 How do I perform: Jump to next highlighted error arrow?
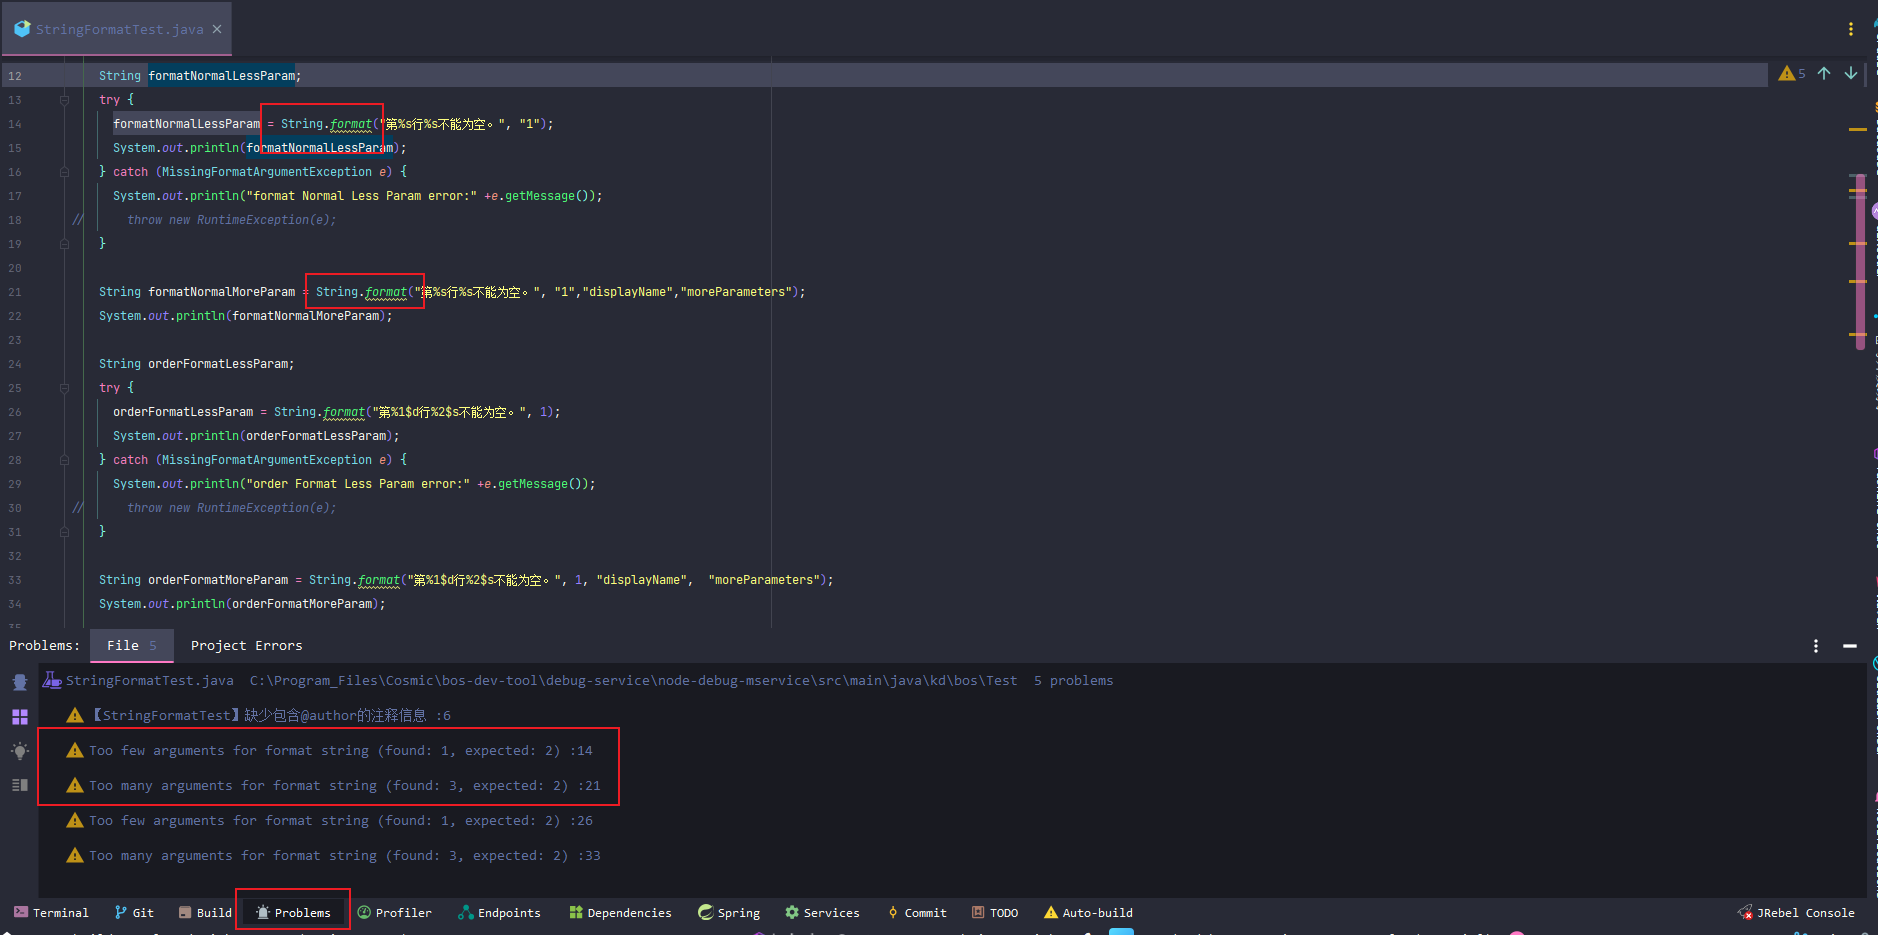(1851, 73)
